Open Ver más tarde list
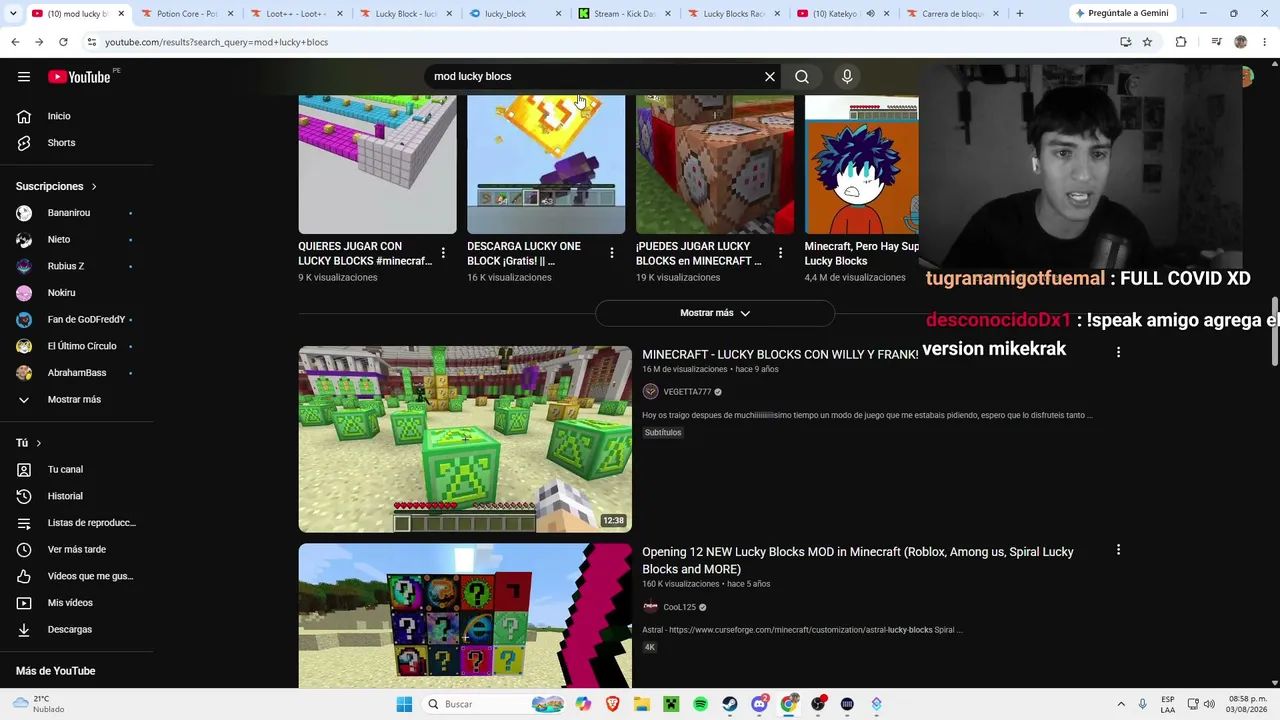Screen dimensions: 1280x720 click(x=76, y=549)
